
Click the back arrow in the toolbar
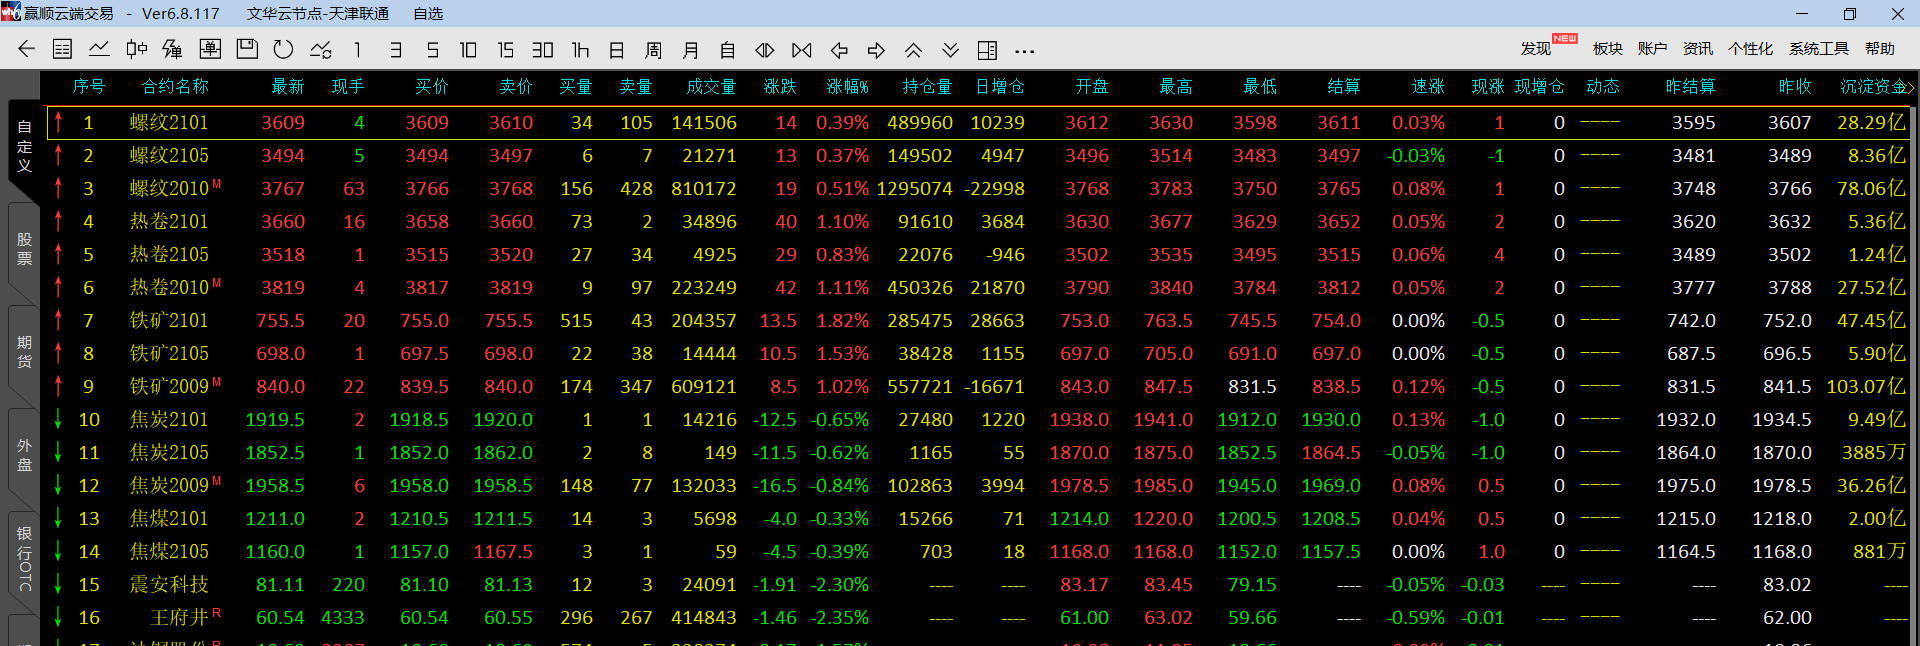coord(27,49)
